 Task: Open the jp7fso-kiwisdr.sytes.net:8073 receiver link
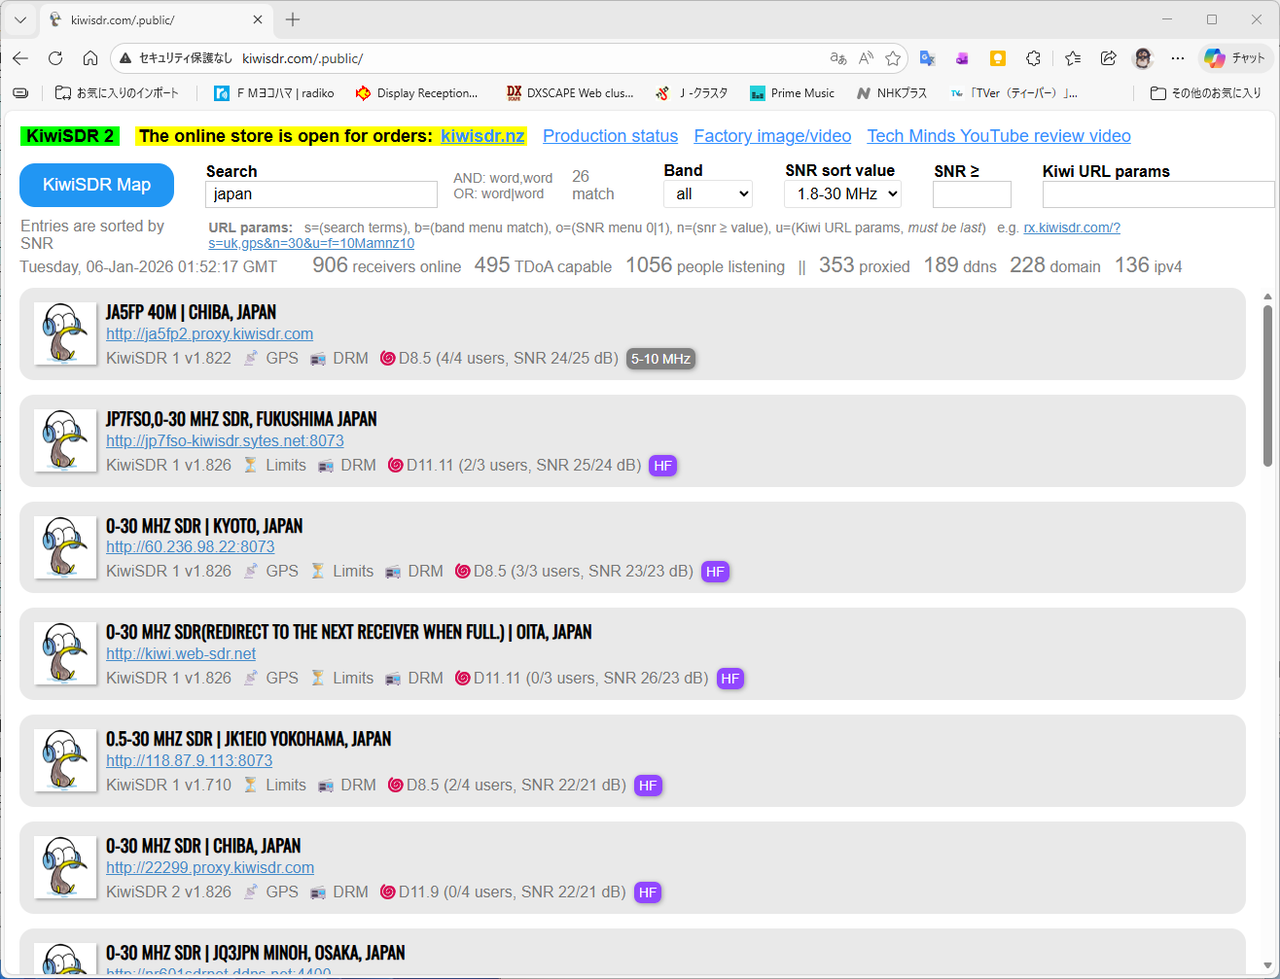tap(225, 441)
